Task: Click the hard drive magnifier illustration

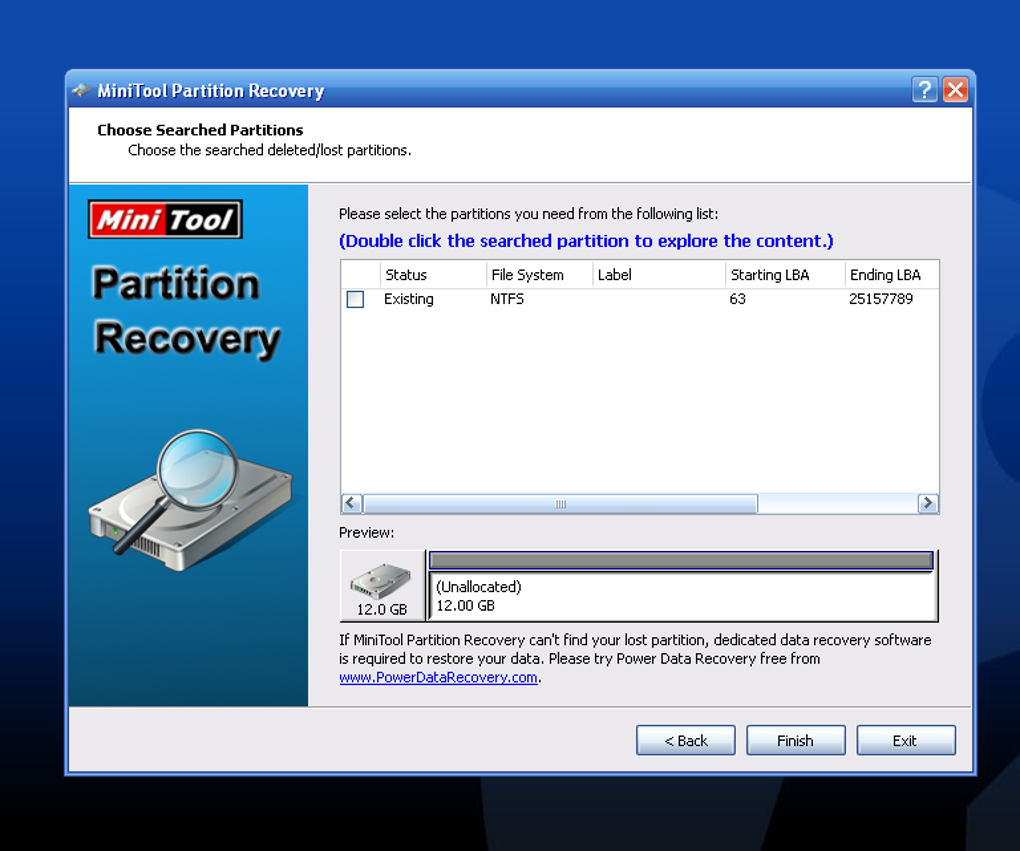Action: point(191,501)
